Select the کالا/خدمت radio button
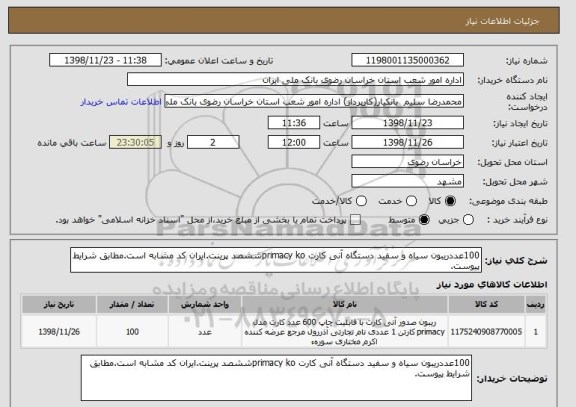The image size is (576, 407). (361, 201)
